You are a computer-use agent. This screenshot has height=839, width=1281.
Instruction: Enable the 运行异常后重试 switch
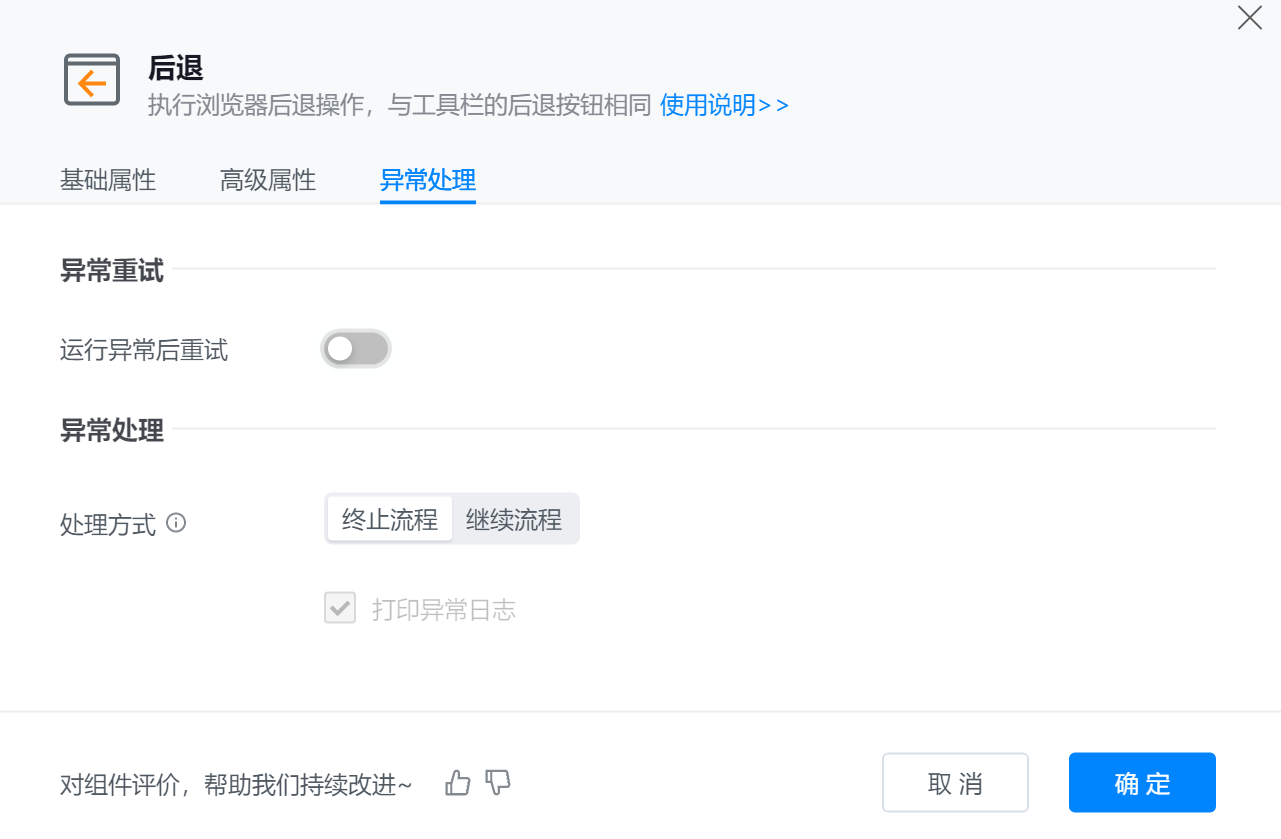pos(355,349)
